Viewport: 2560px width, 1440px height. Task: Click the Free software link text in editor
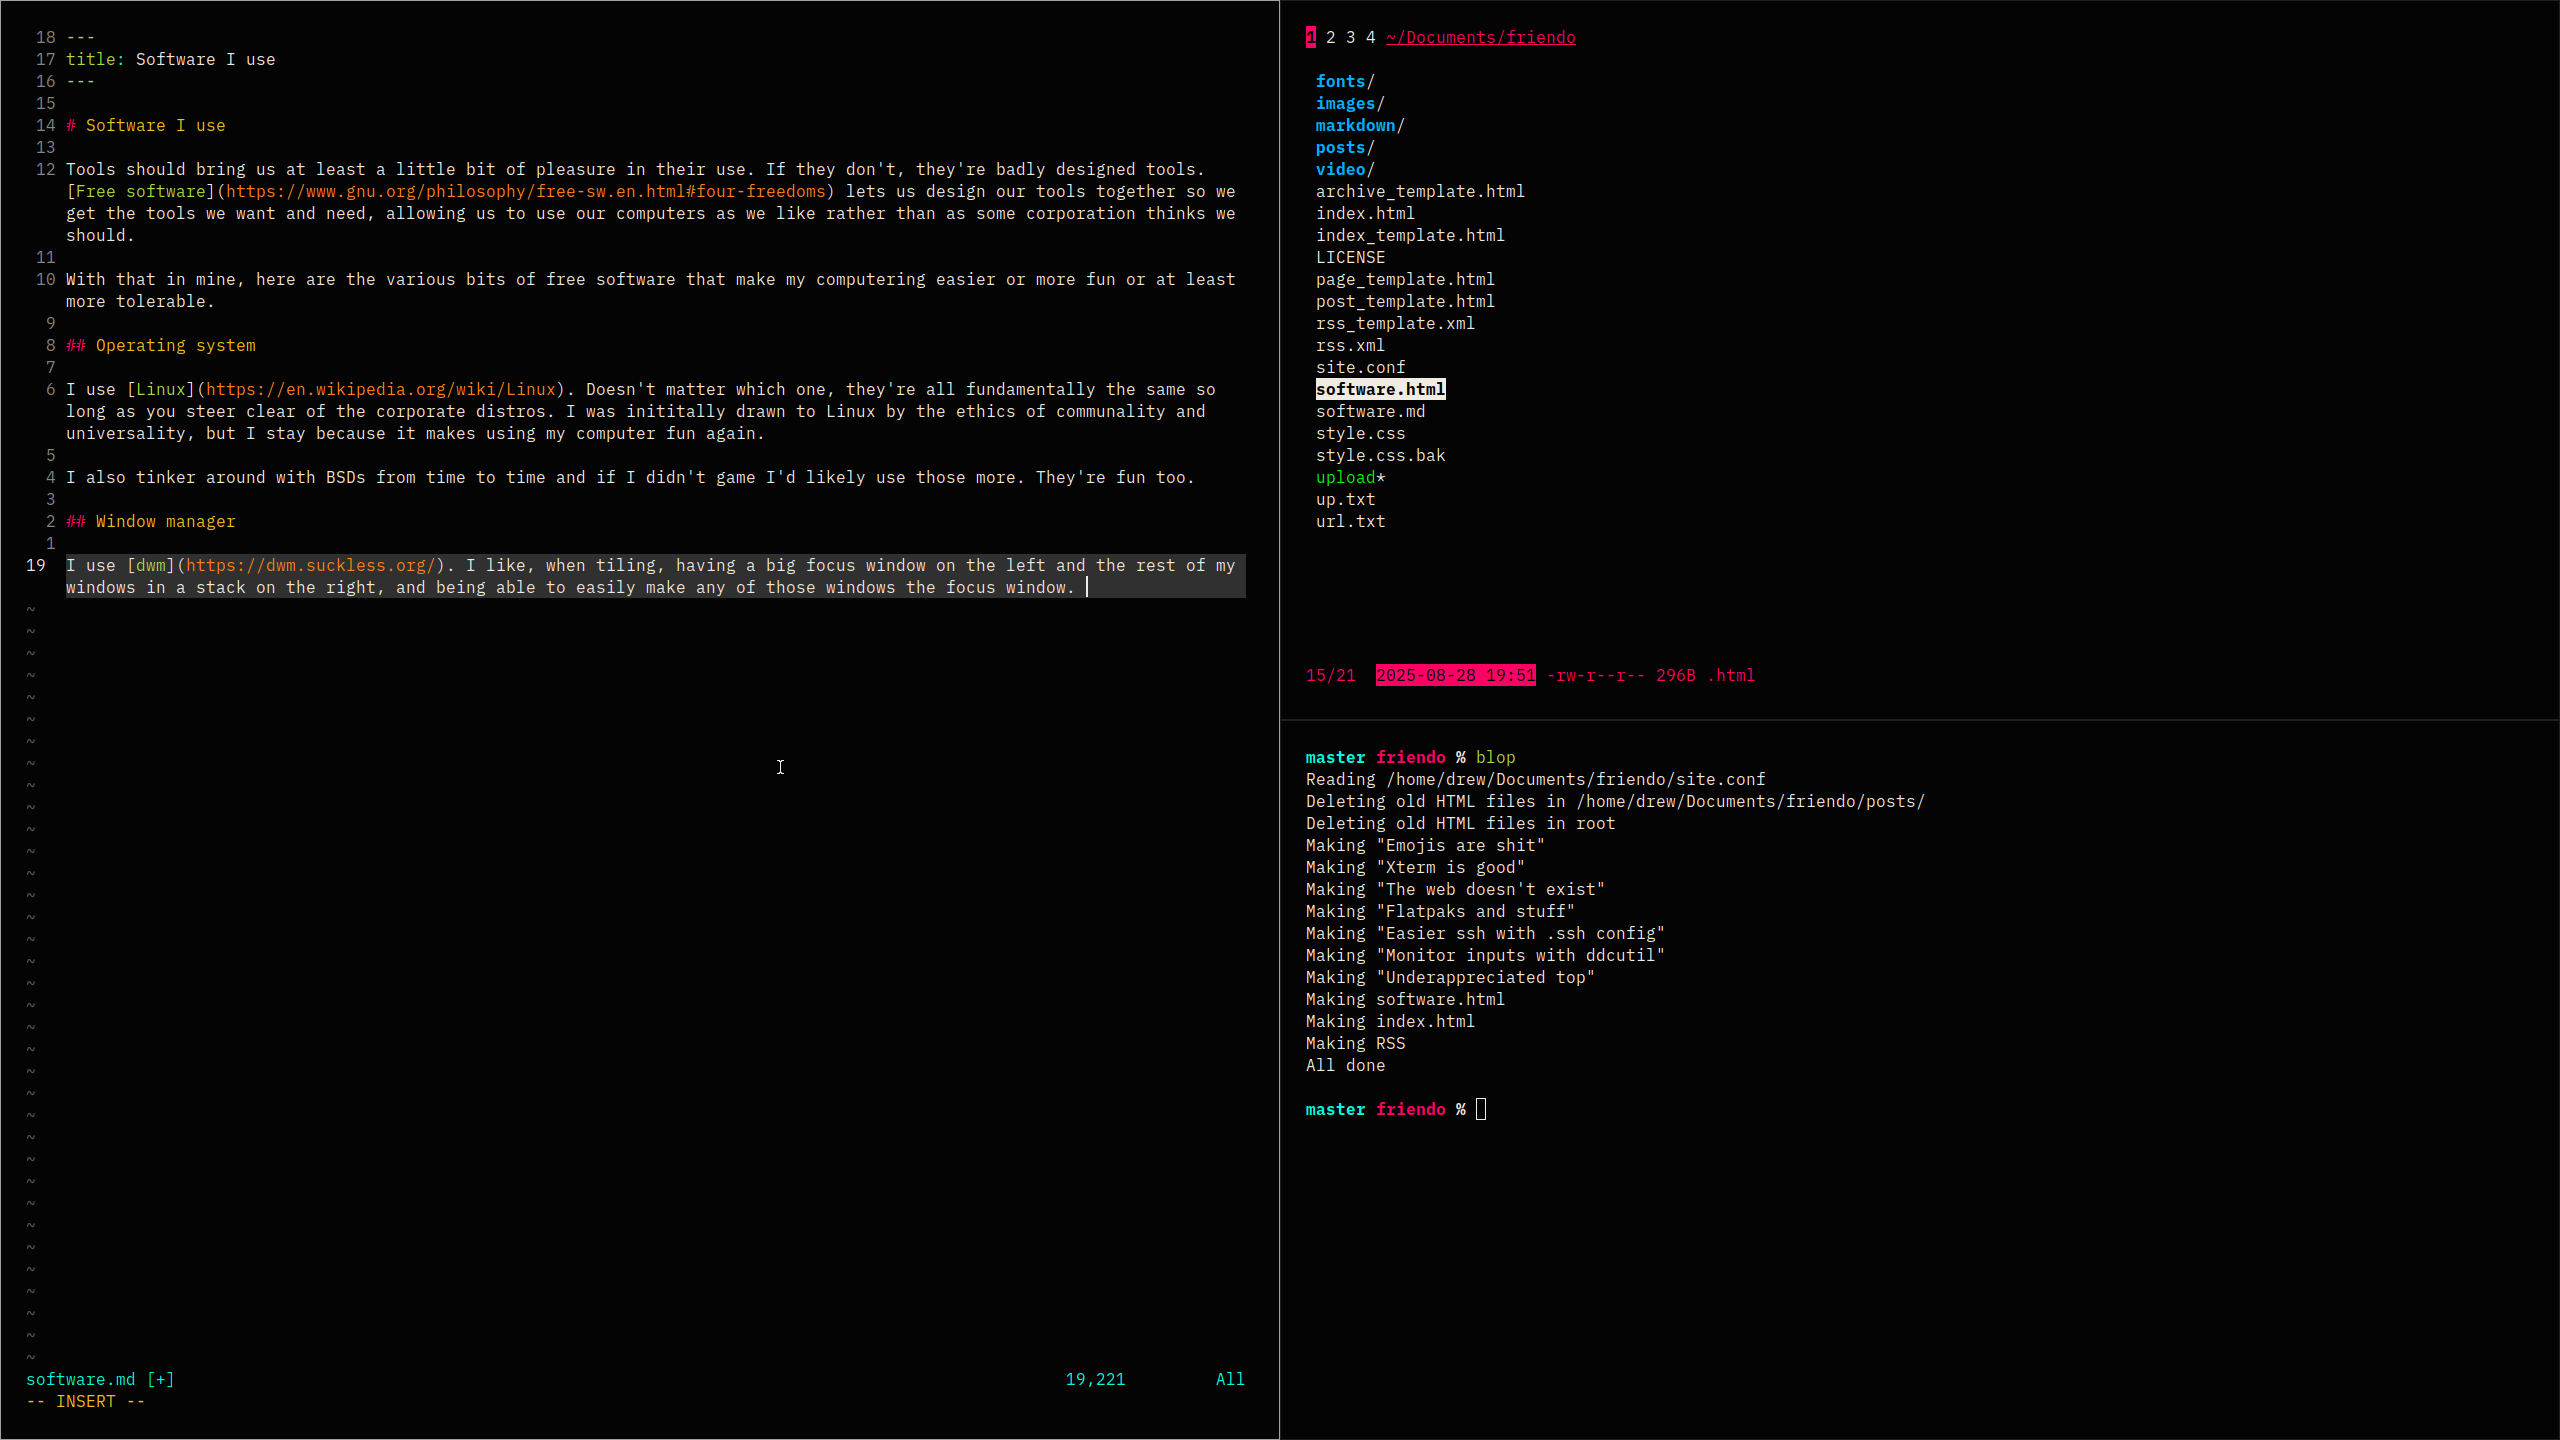click(140, 191)
